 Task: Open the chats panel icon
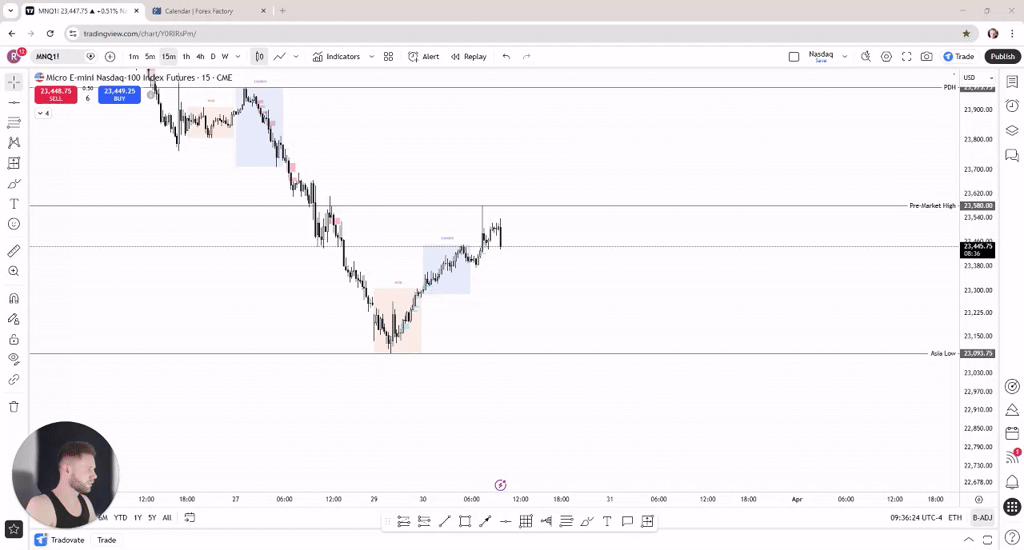[x=1012, y=155]
